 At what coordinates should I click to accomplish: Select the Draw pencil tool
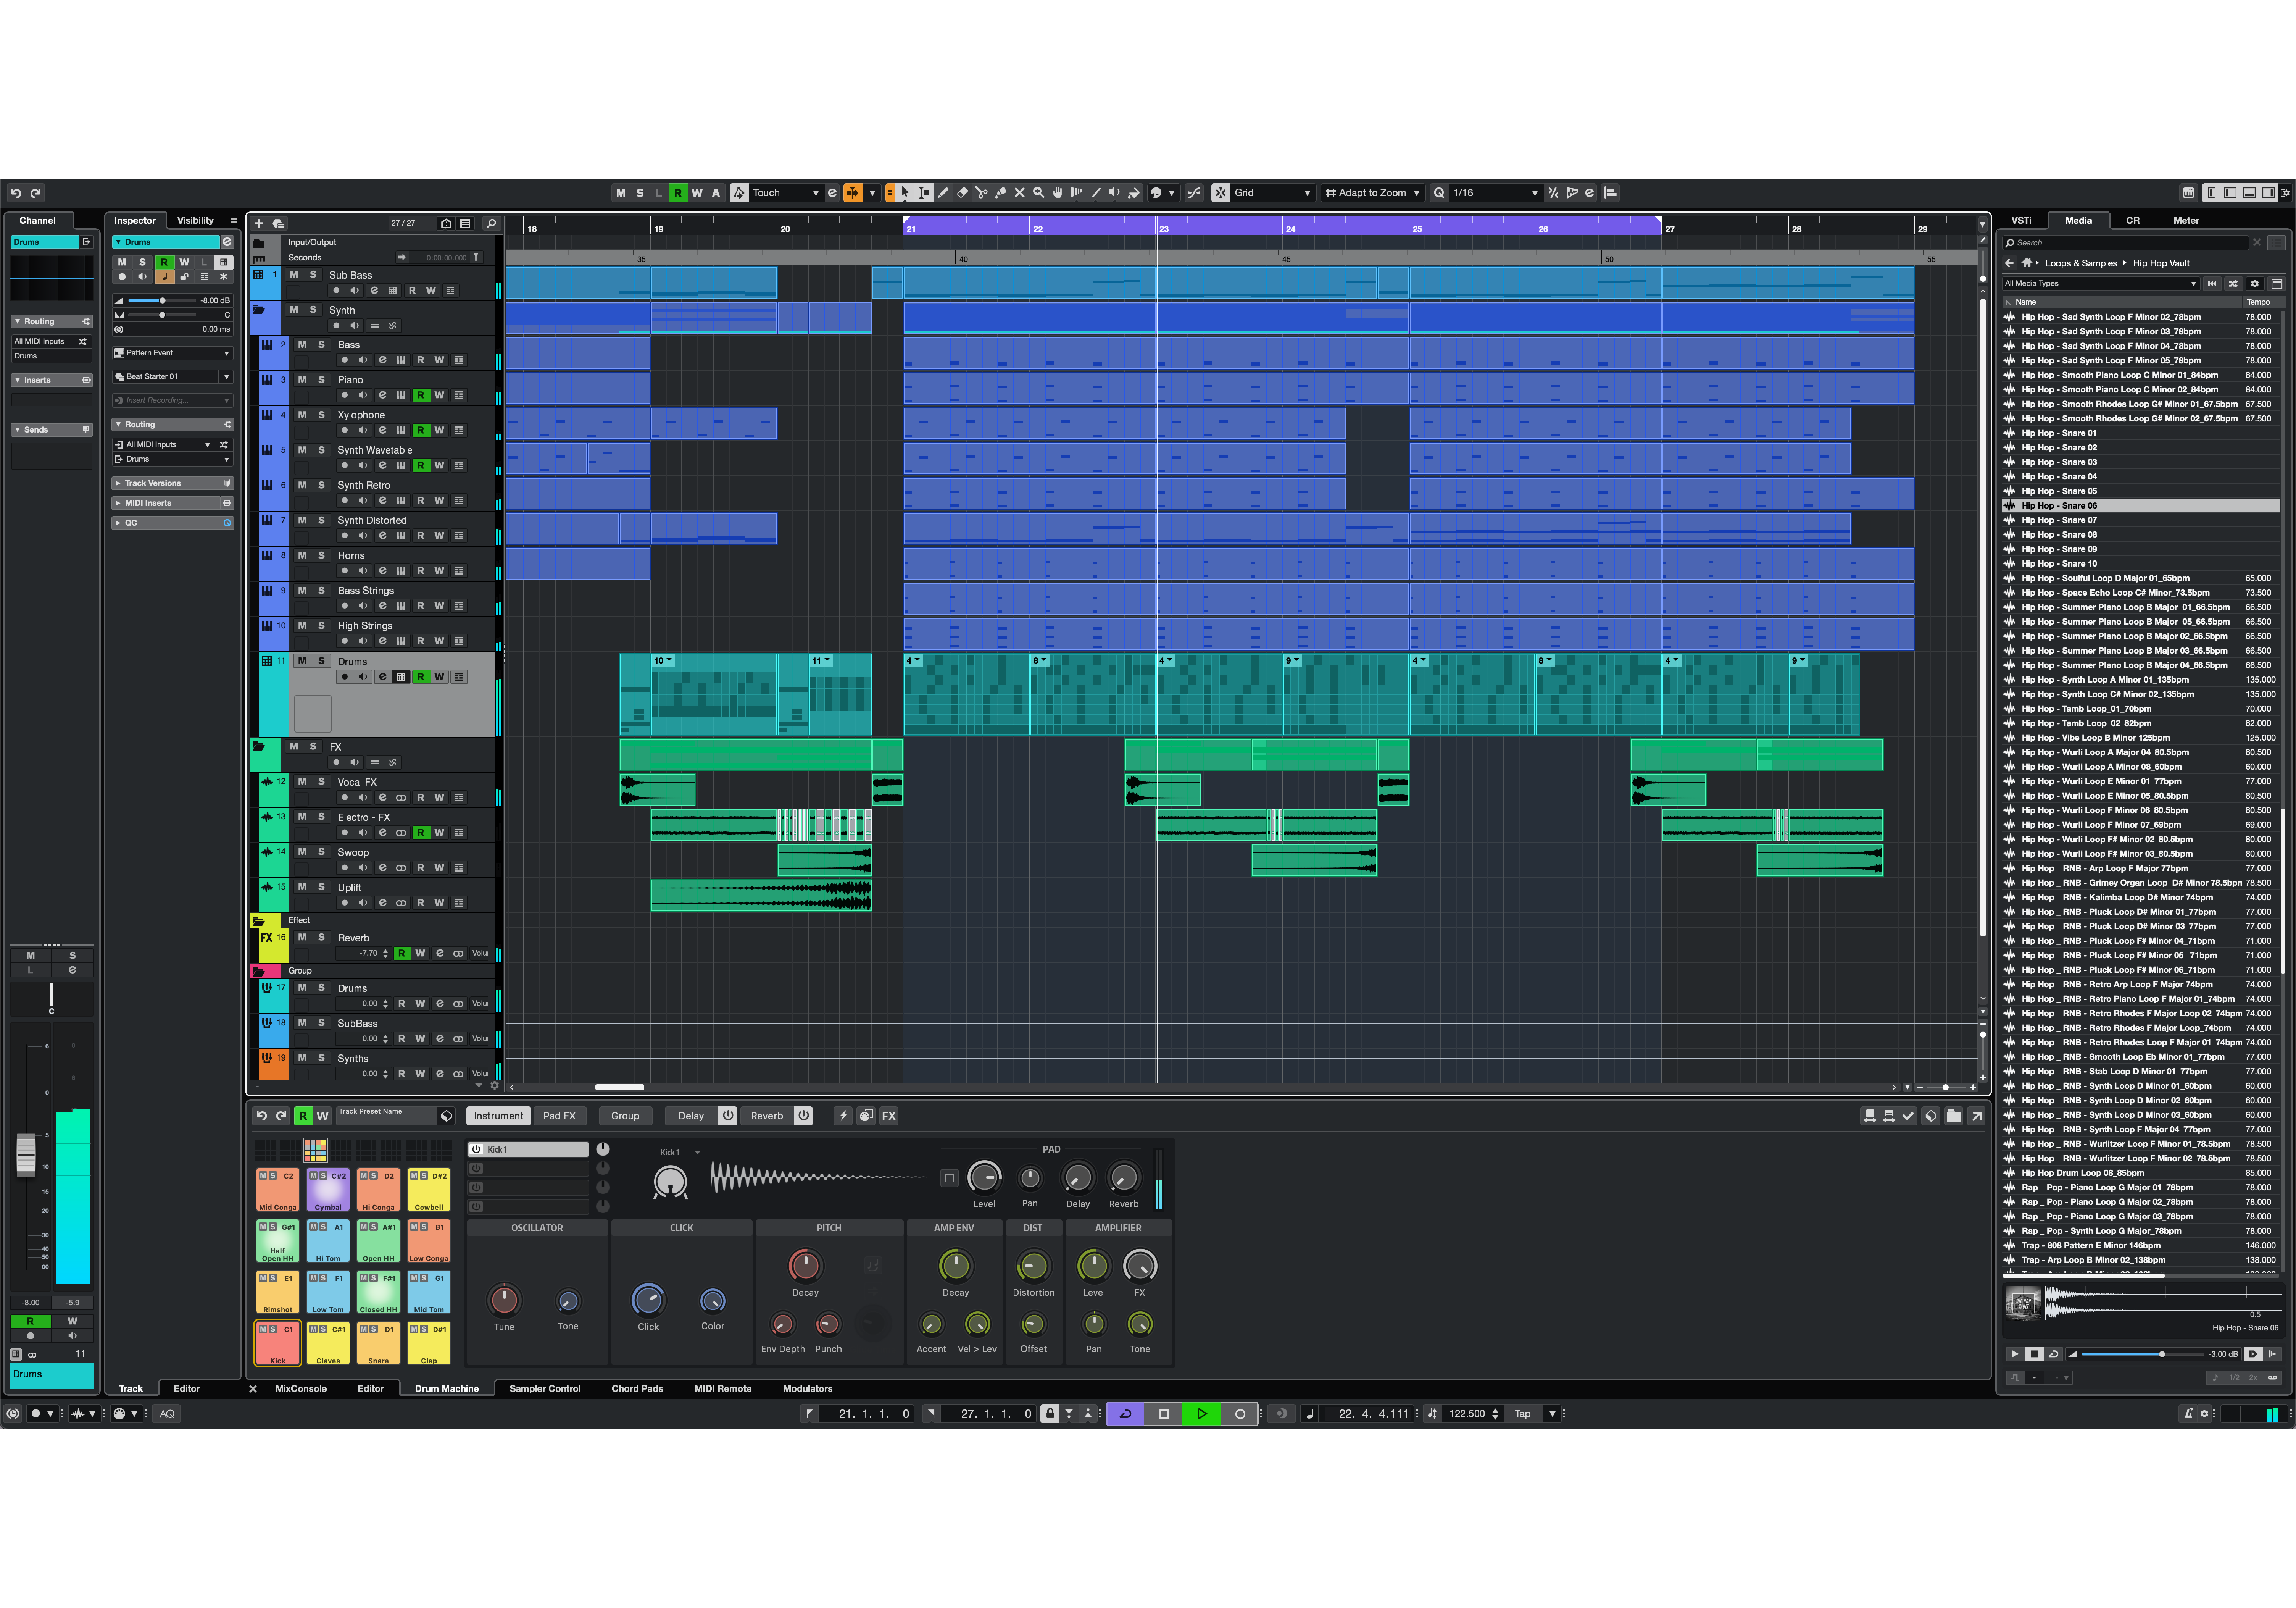pos(943,193)
